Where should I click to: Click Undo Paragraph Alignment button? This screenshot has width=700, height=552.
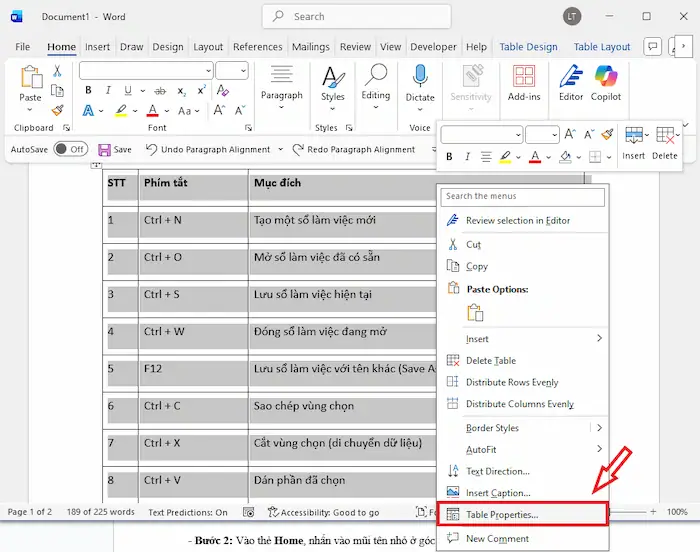tap(208, 149)
